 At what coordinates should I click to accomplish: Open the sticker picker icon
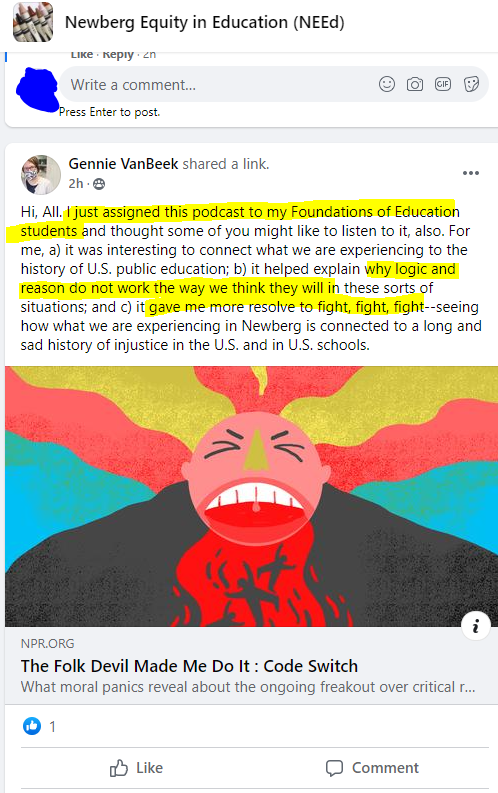click(x=471, y=84)
